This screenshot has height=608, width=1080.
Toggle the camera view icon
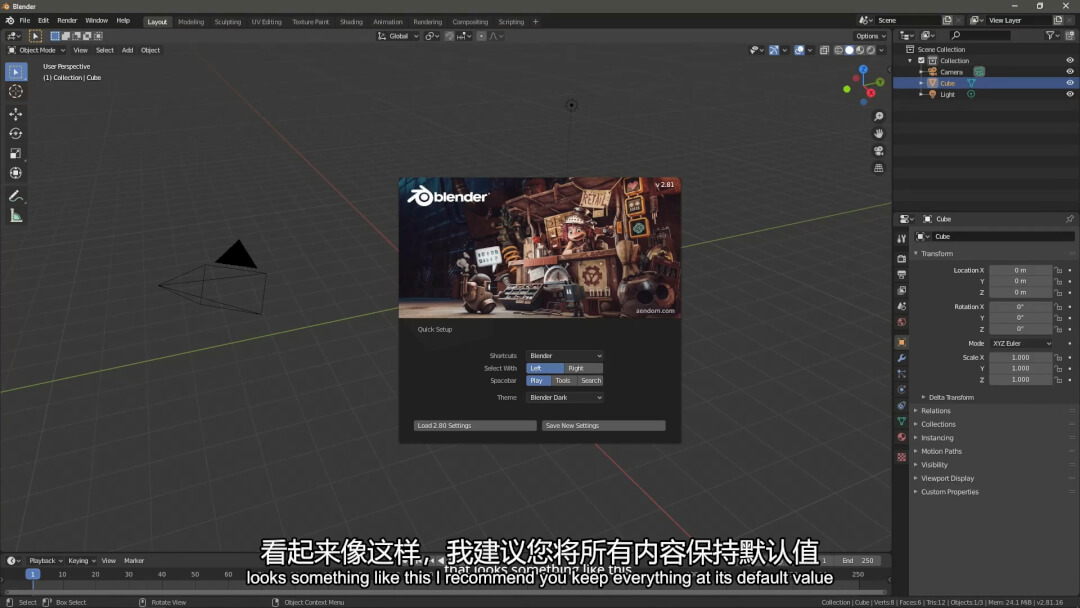click(x=879, y=151)
